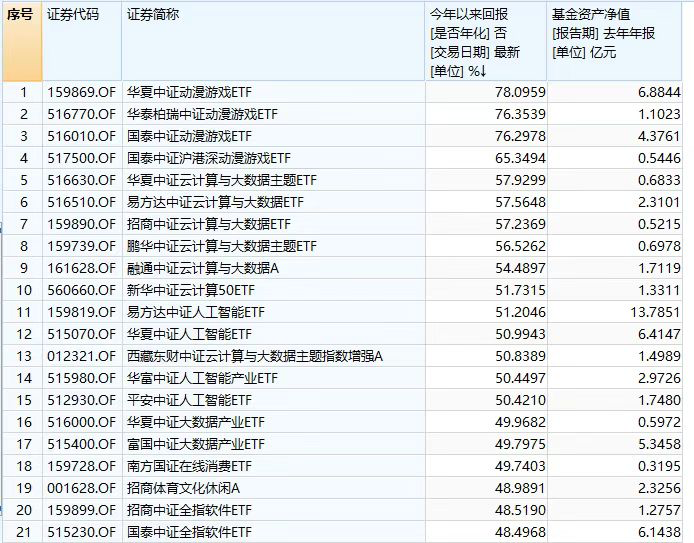Open 华夏中证大数据产业ETF name
Image resolution: width=694 pixels, height=543 pixels.
coord(196,422)
